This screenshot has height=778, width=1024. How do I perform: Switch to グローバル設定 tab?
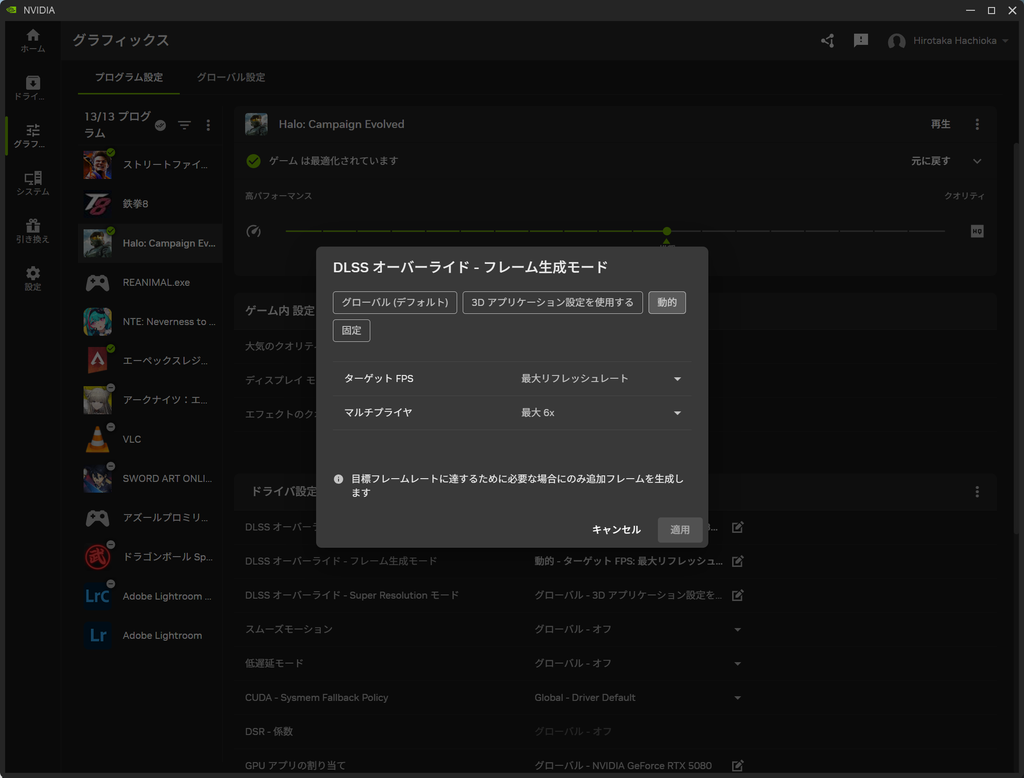tap(231, 77)
